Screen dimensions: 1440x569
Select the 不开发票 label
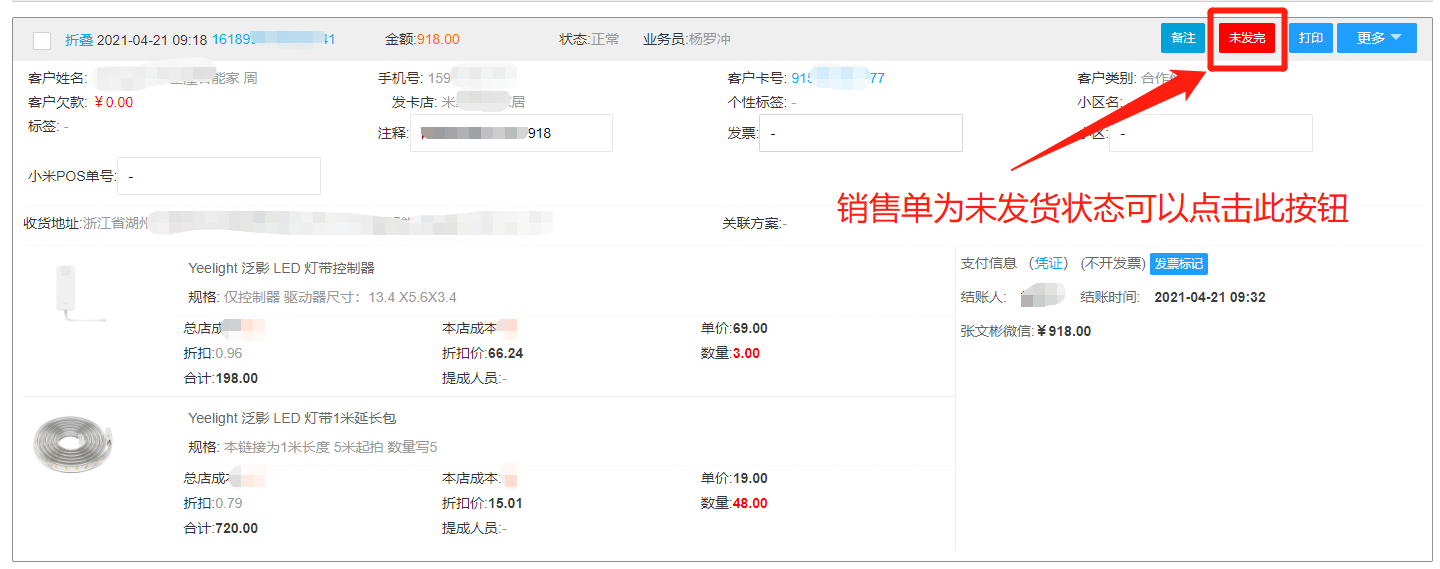[x=1113, y=263]
